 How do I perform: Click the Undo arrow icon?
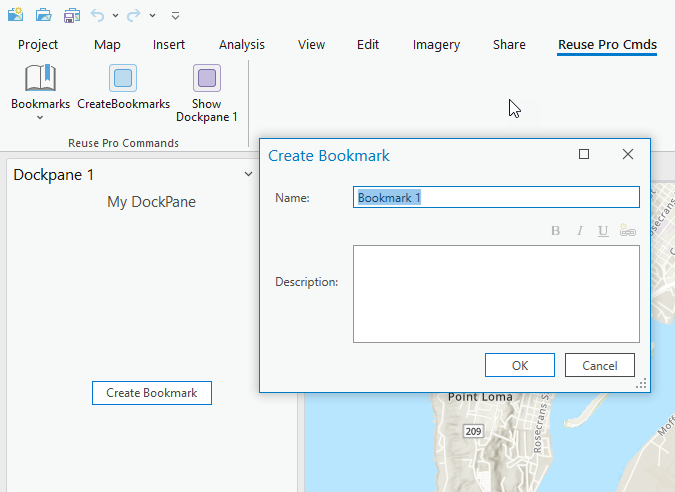97,15
